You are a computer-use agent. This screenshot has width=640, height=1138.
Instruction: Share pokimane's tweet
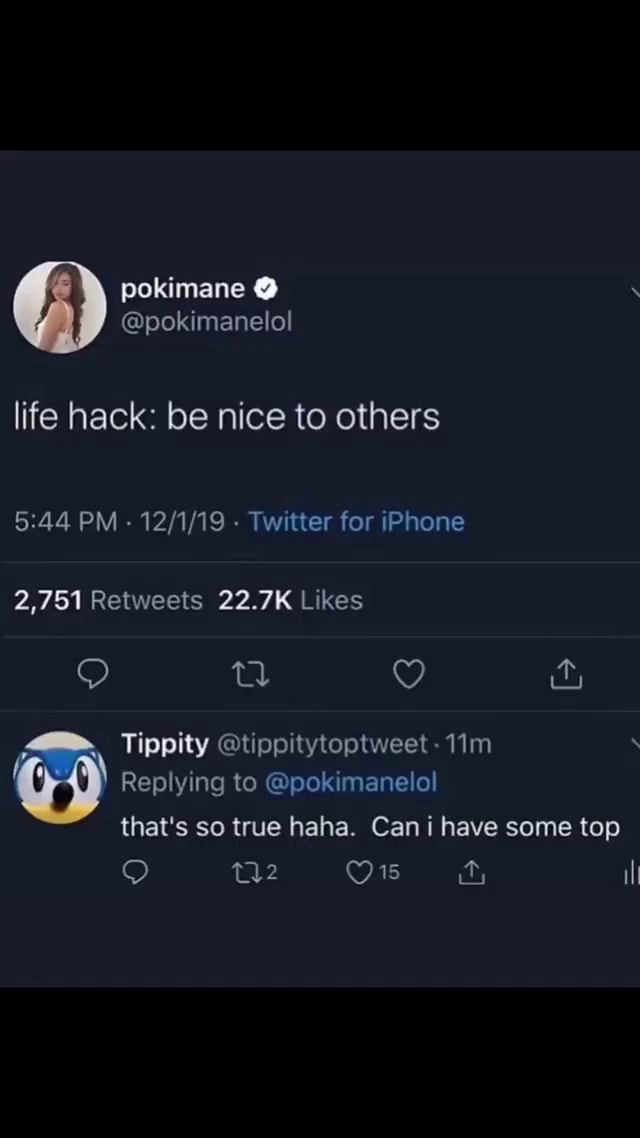point(565,674)
